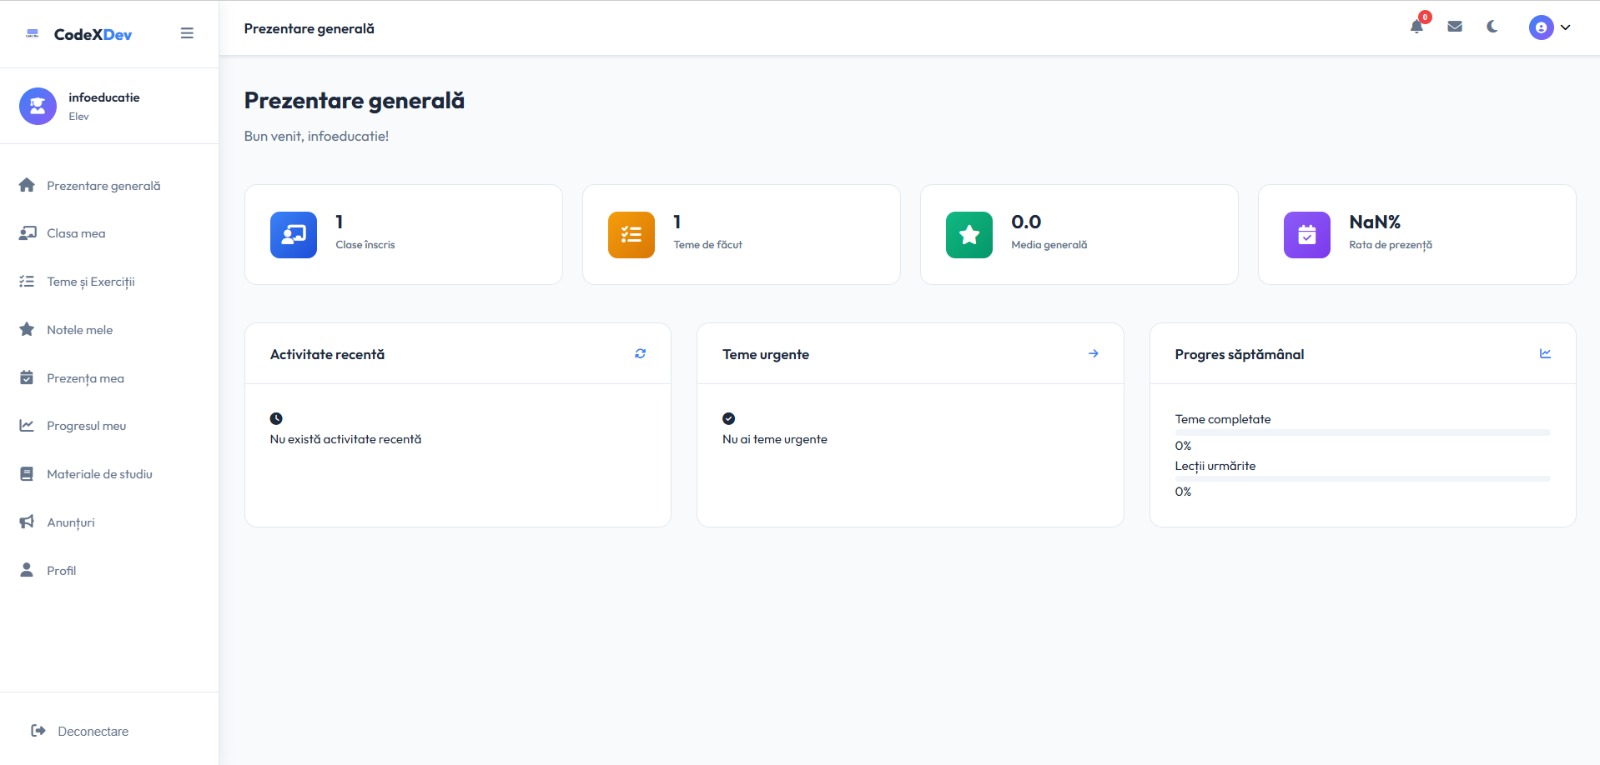Open all urgent tasks via arrow icon

(1093, 353)
